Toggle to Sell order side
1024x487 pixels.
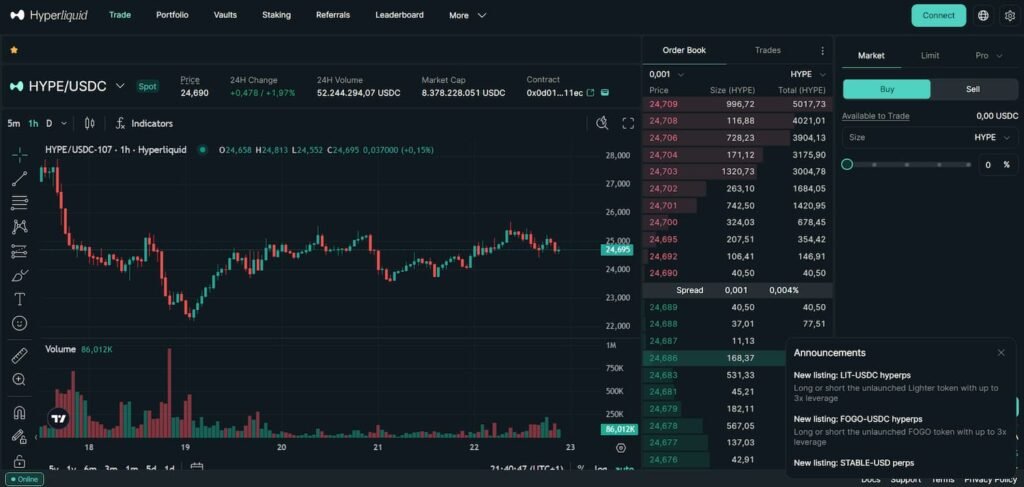tap(973, 89)
